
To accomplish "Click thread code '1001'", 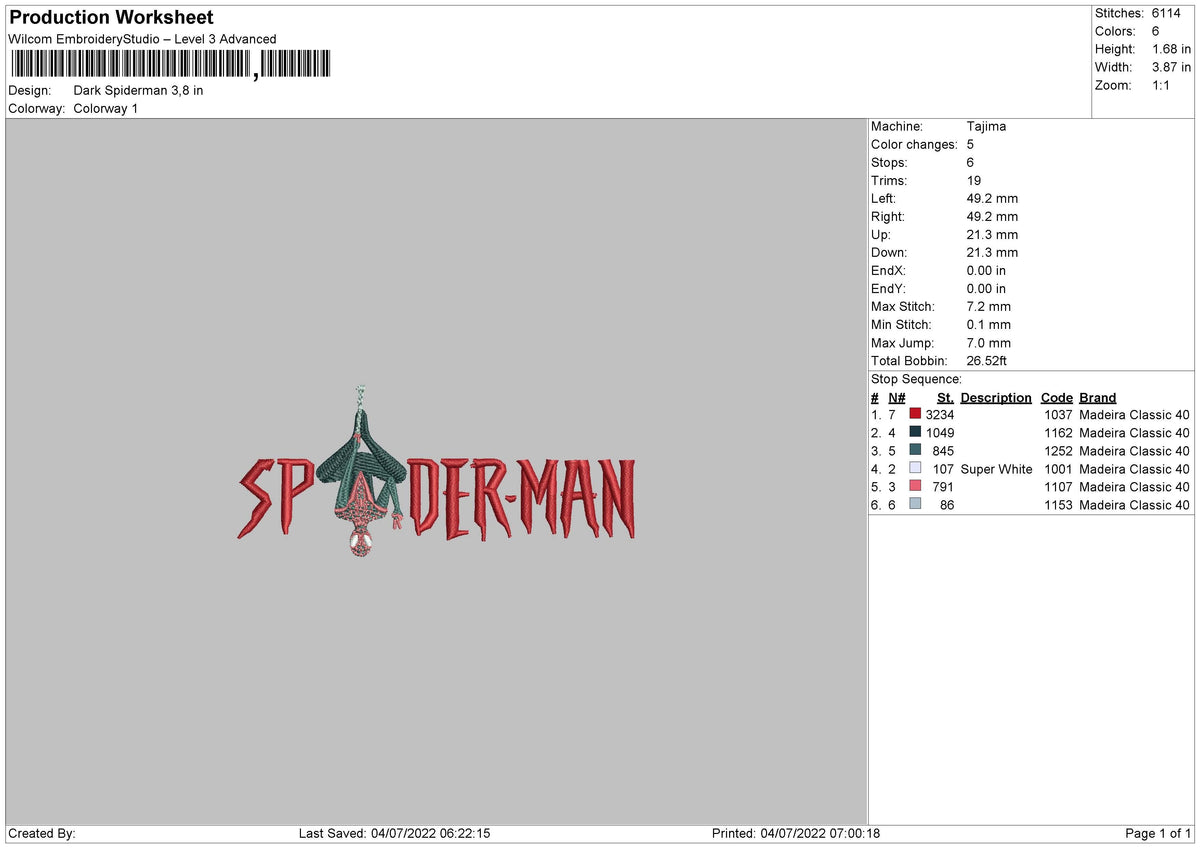I will pos(1057,468).
